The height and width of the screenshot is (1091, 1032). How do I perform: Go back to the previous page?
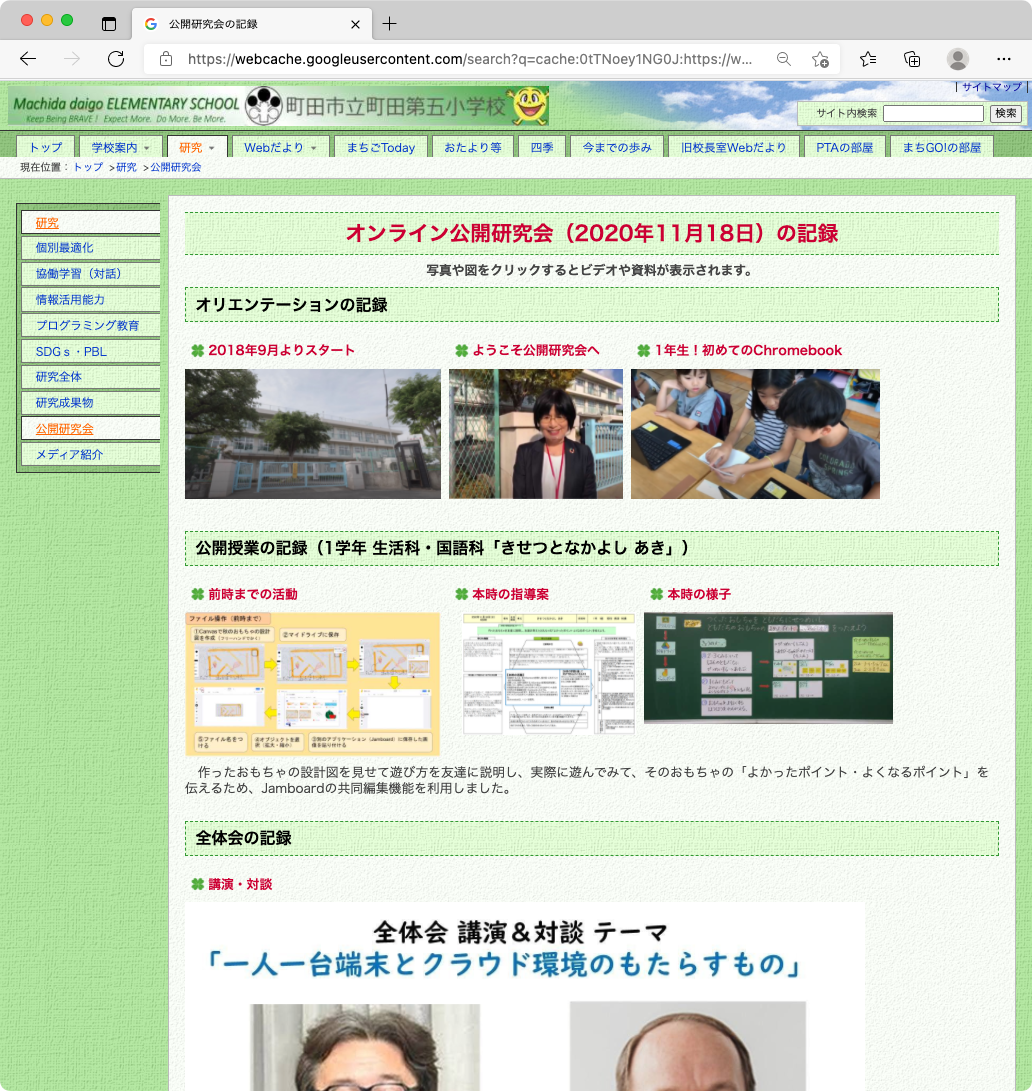tap(28, 59)
